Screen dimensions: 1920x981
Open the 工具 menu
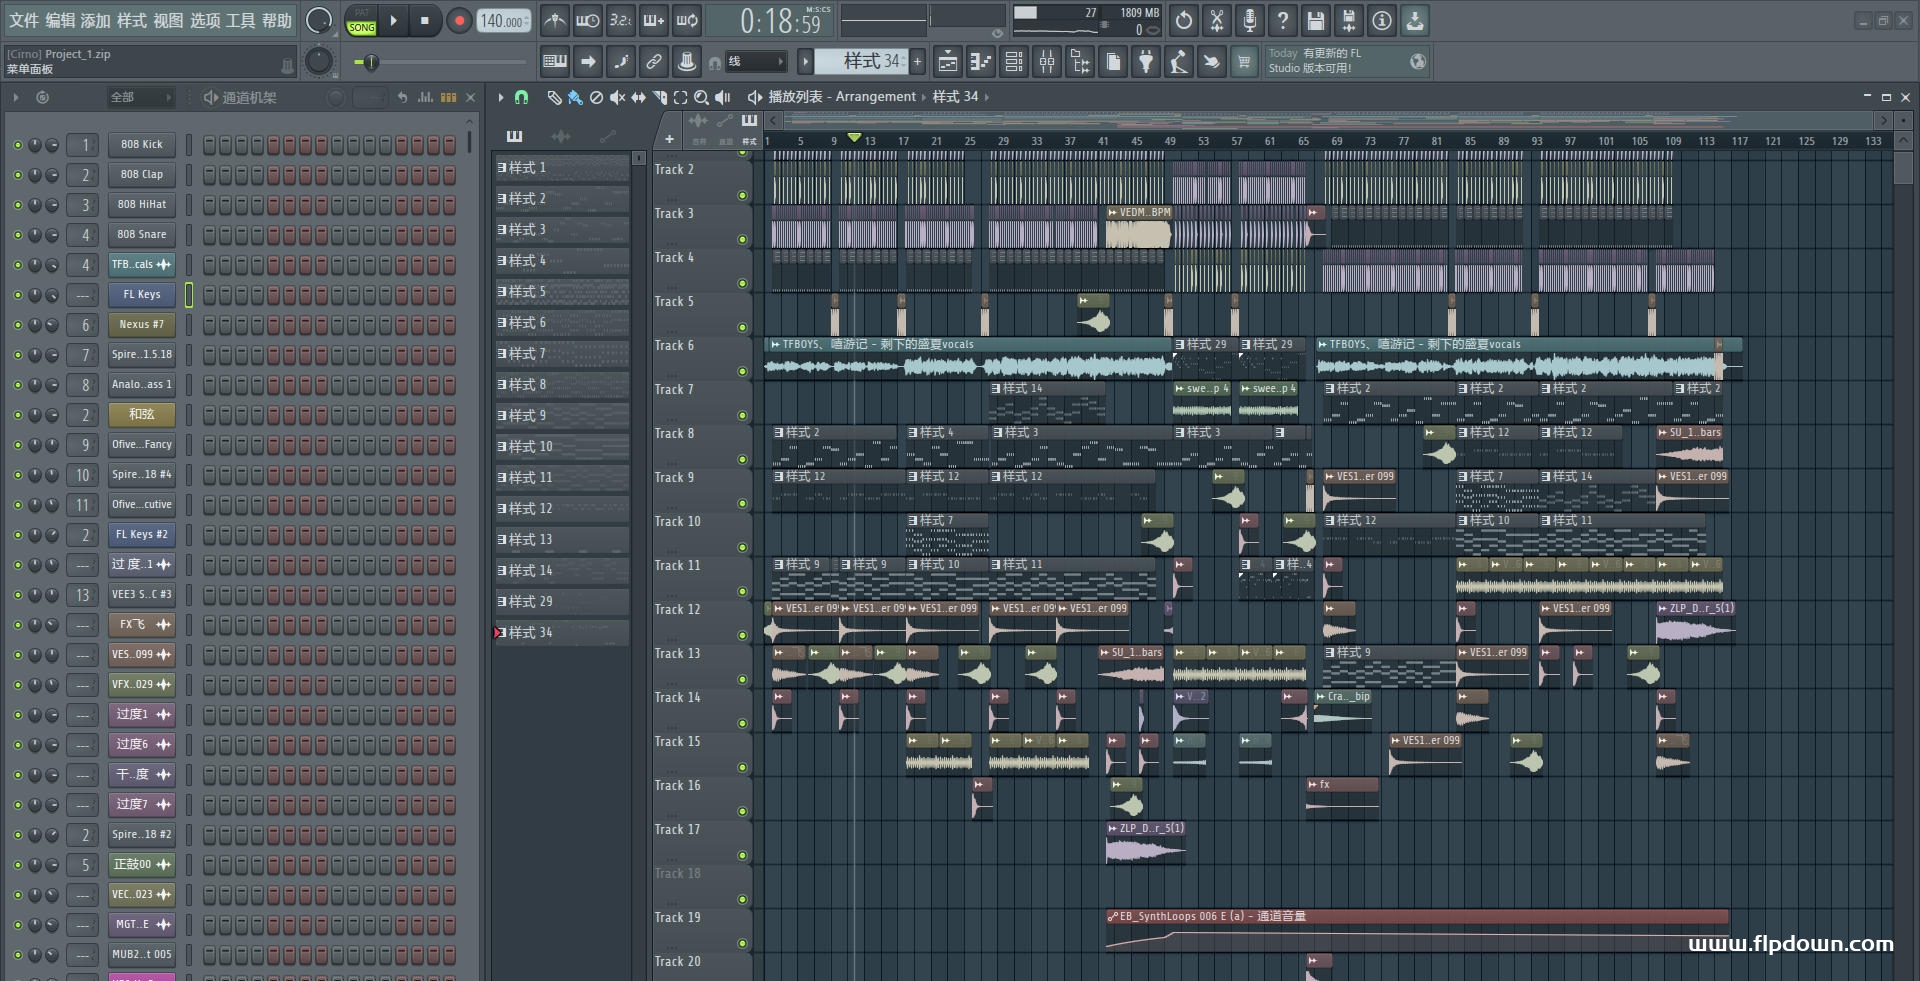241,20
